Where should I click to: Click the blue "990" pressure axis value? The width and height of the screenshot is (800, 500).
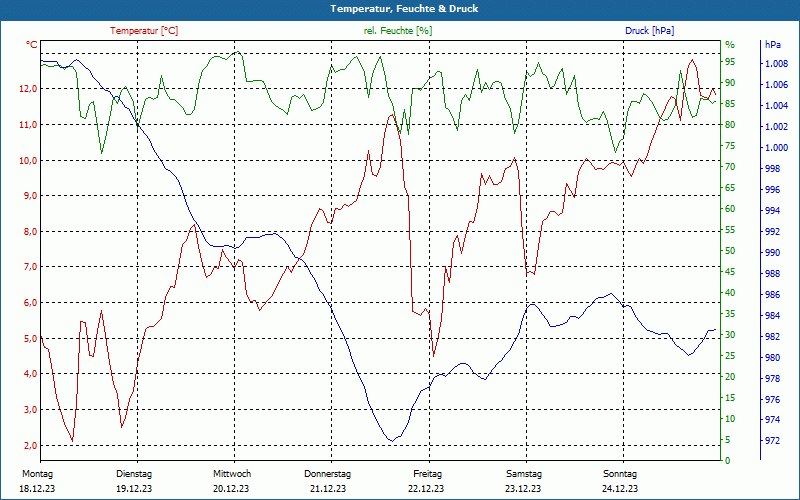pyautogui.click(x=773, y=253)
